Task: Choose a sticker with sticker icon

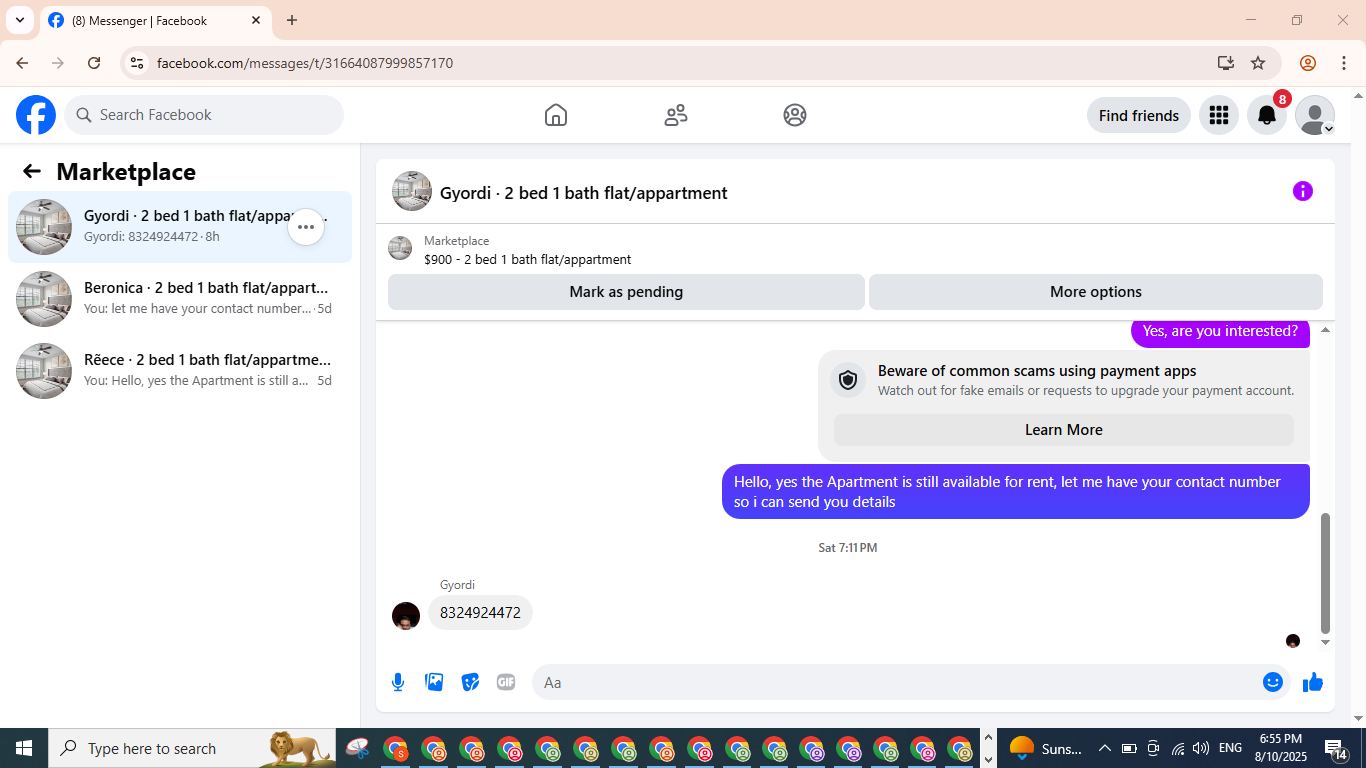Action: pos(470,682)
